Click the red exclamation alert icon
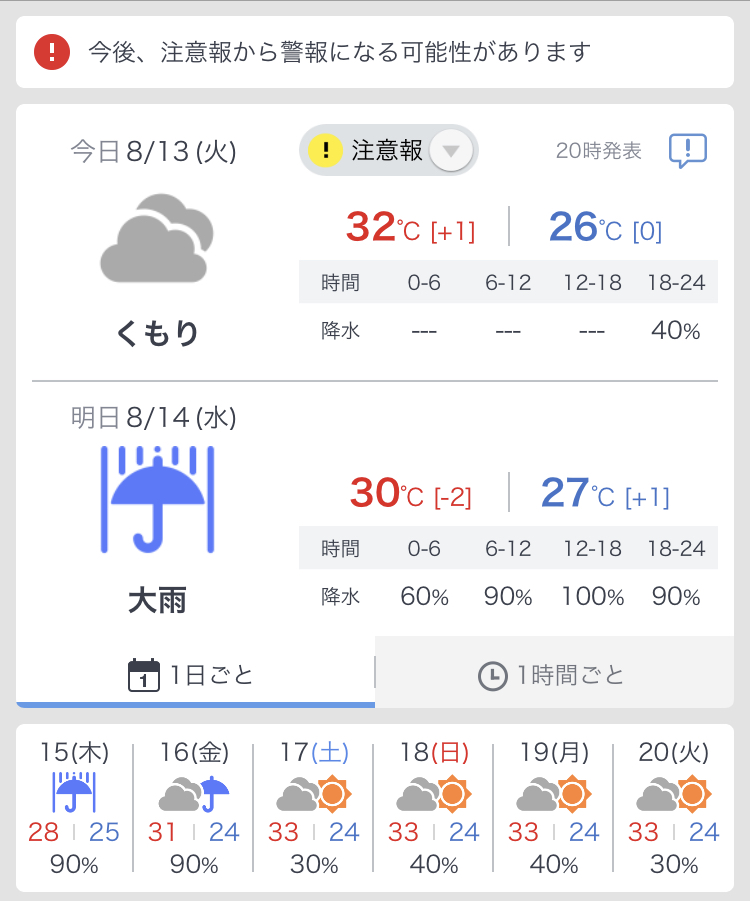The width and height of the screenshot is (750, 901). pyautogui.click(x=52, y=52)
